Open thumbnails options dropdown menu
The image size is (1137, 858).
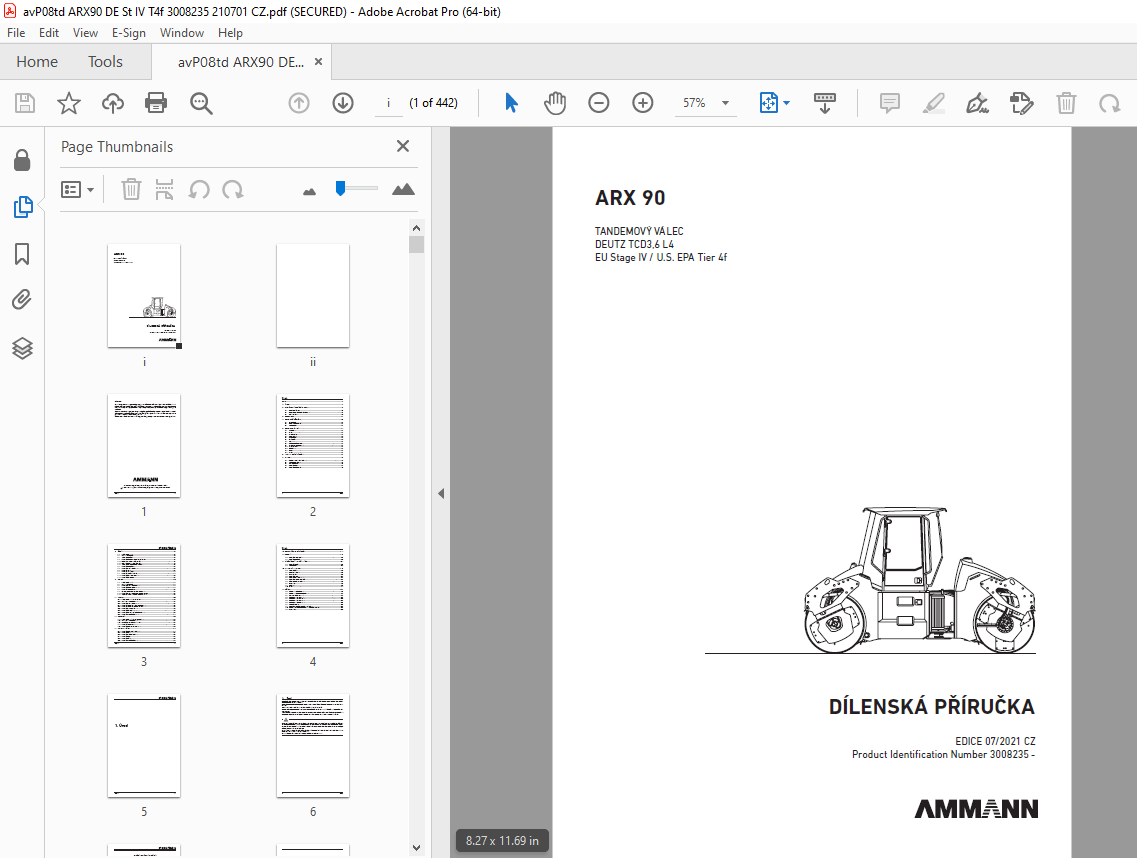pyautogui.click(x=78, y=189)
